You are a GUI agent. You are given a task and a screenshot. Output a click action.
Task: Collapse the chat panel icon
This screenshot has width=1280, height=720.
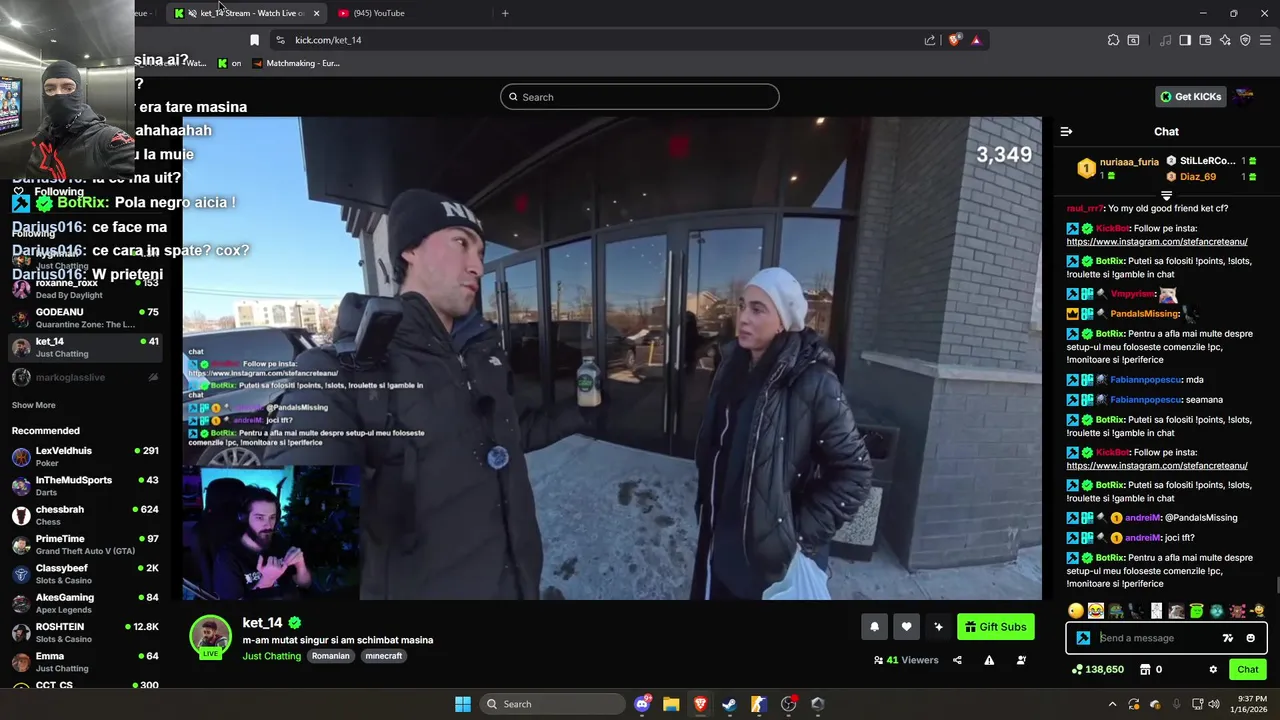(x=1066, y=132)
